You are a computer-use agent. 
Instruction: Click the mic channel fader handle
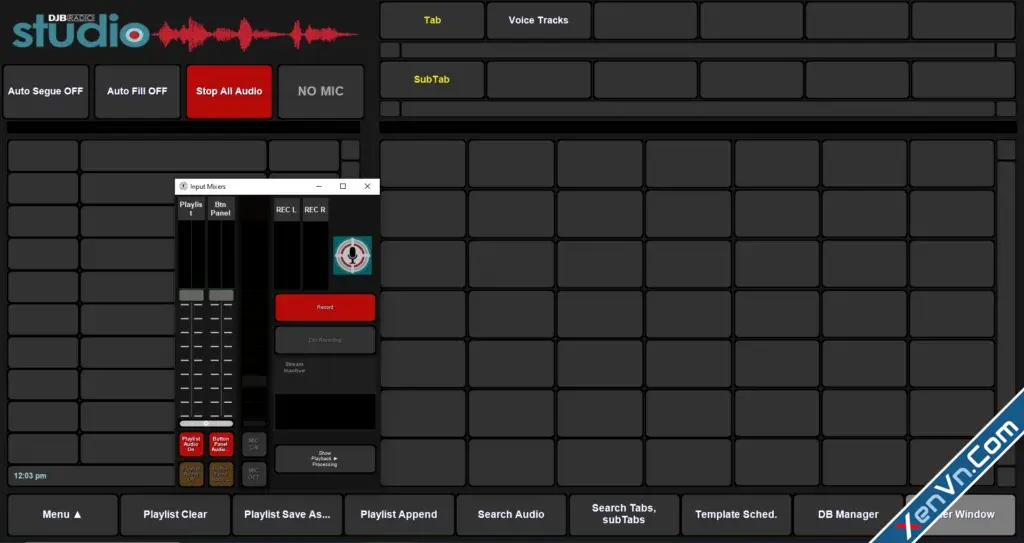[254, 381]
